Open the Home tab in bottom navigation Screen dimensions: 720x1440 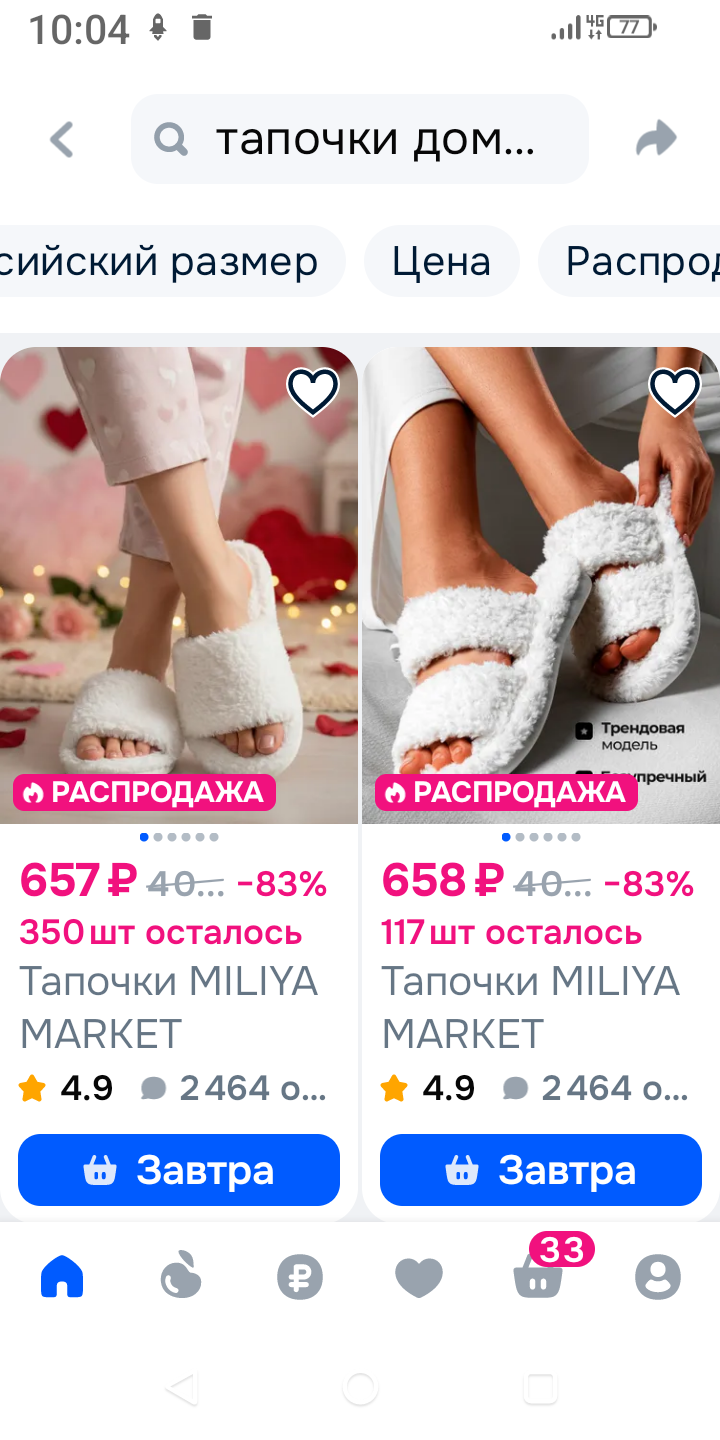[x=62, y=1277]
